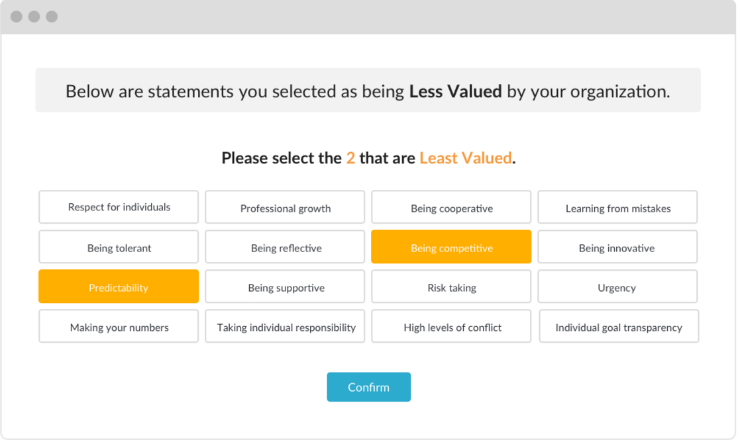Select High levels of conflict tile
740x440 pixels.
451,326
